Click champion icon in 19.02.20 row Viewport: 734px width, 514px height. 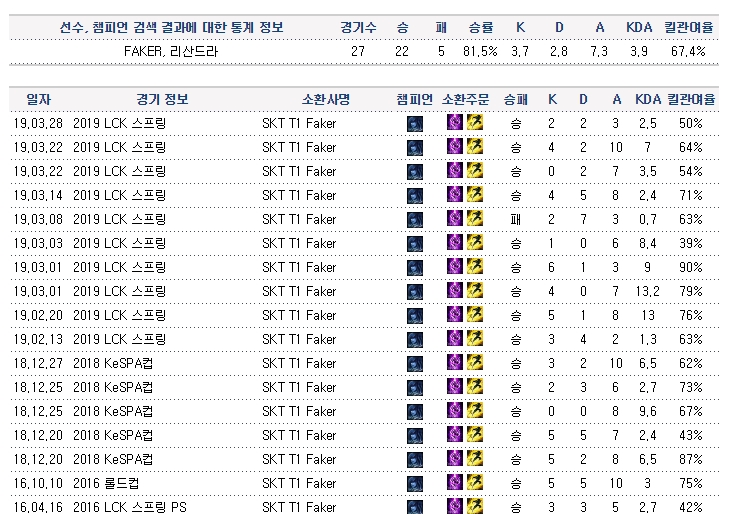(415, 316)
